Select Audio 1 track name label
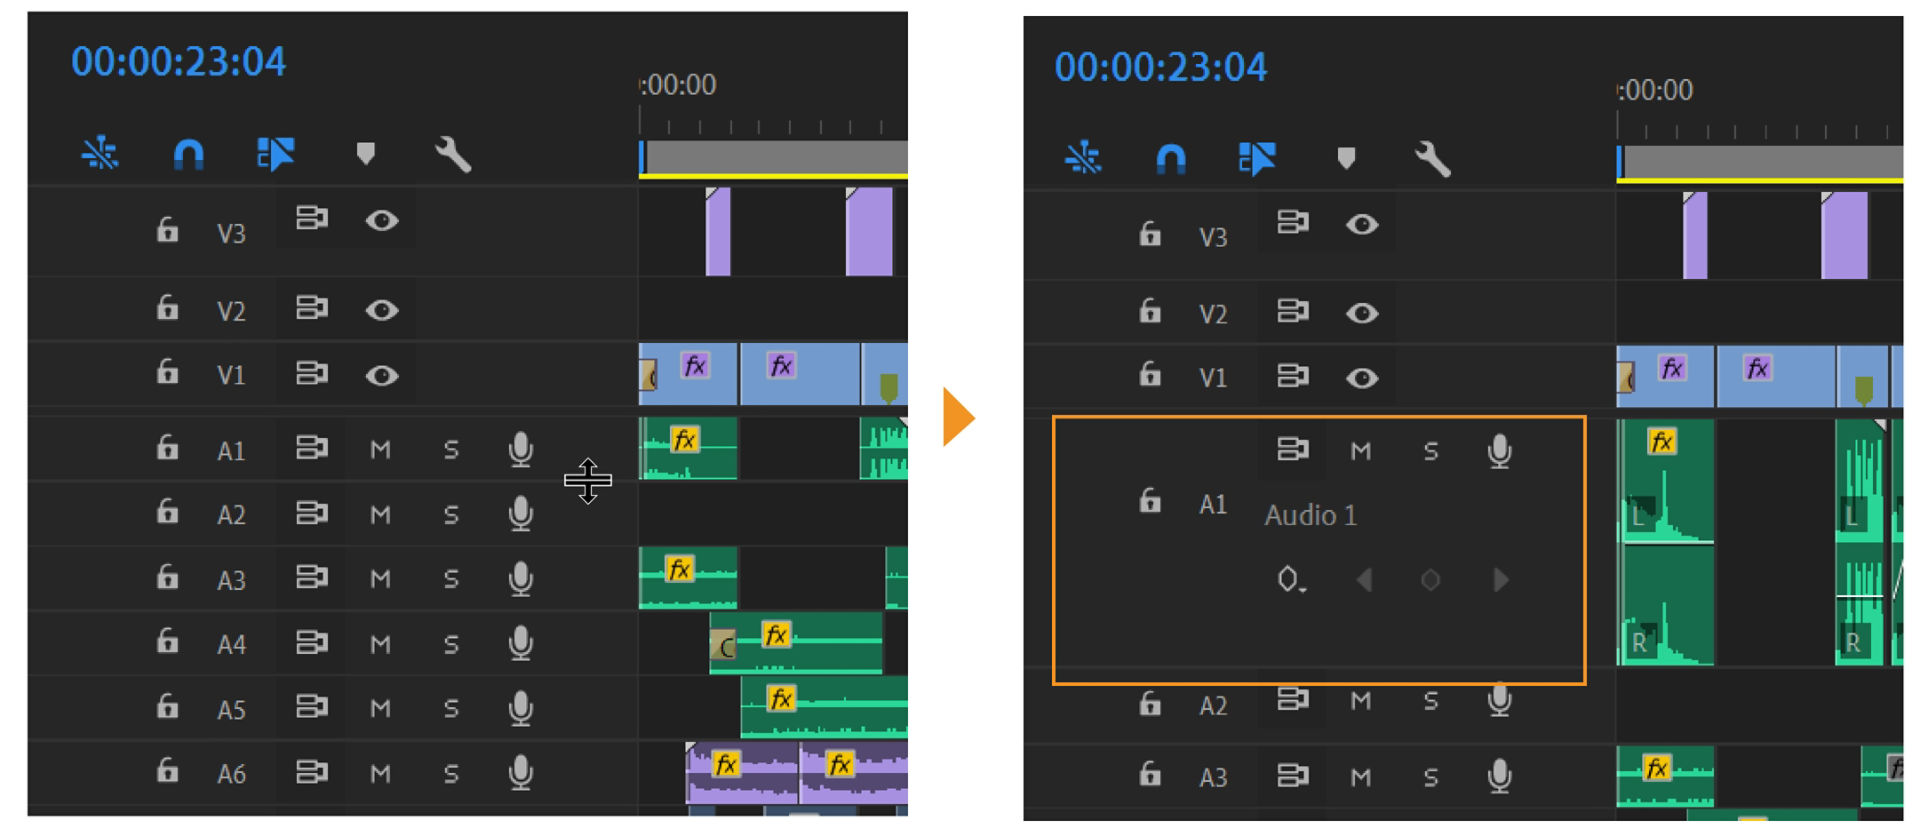 pos(1311,515)
